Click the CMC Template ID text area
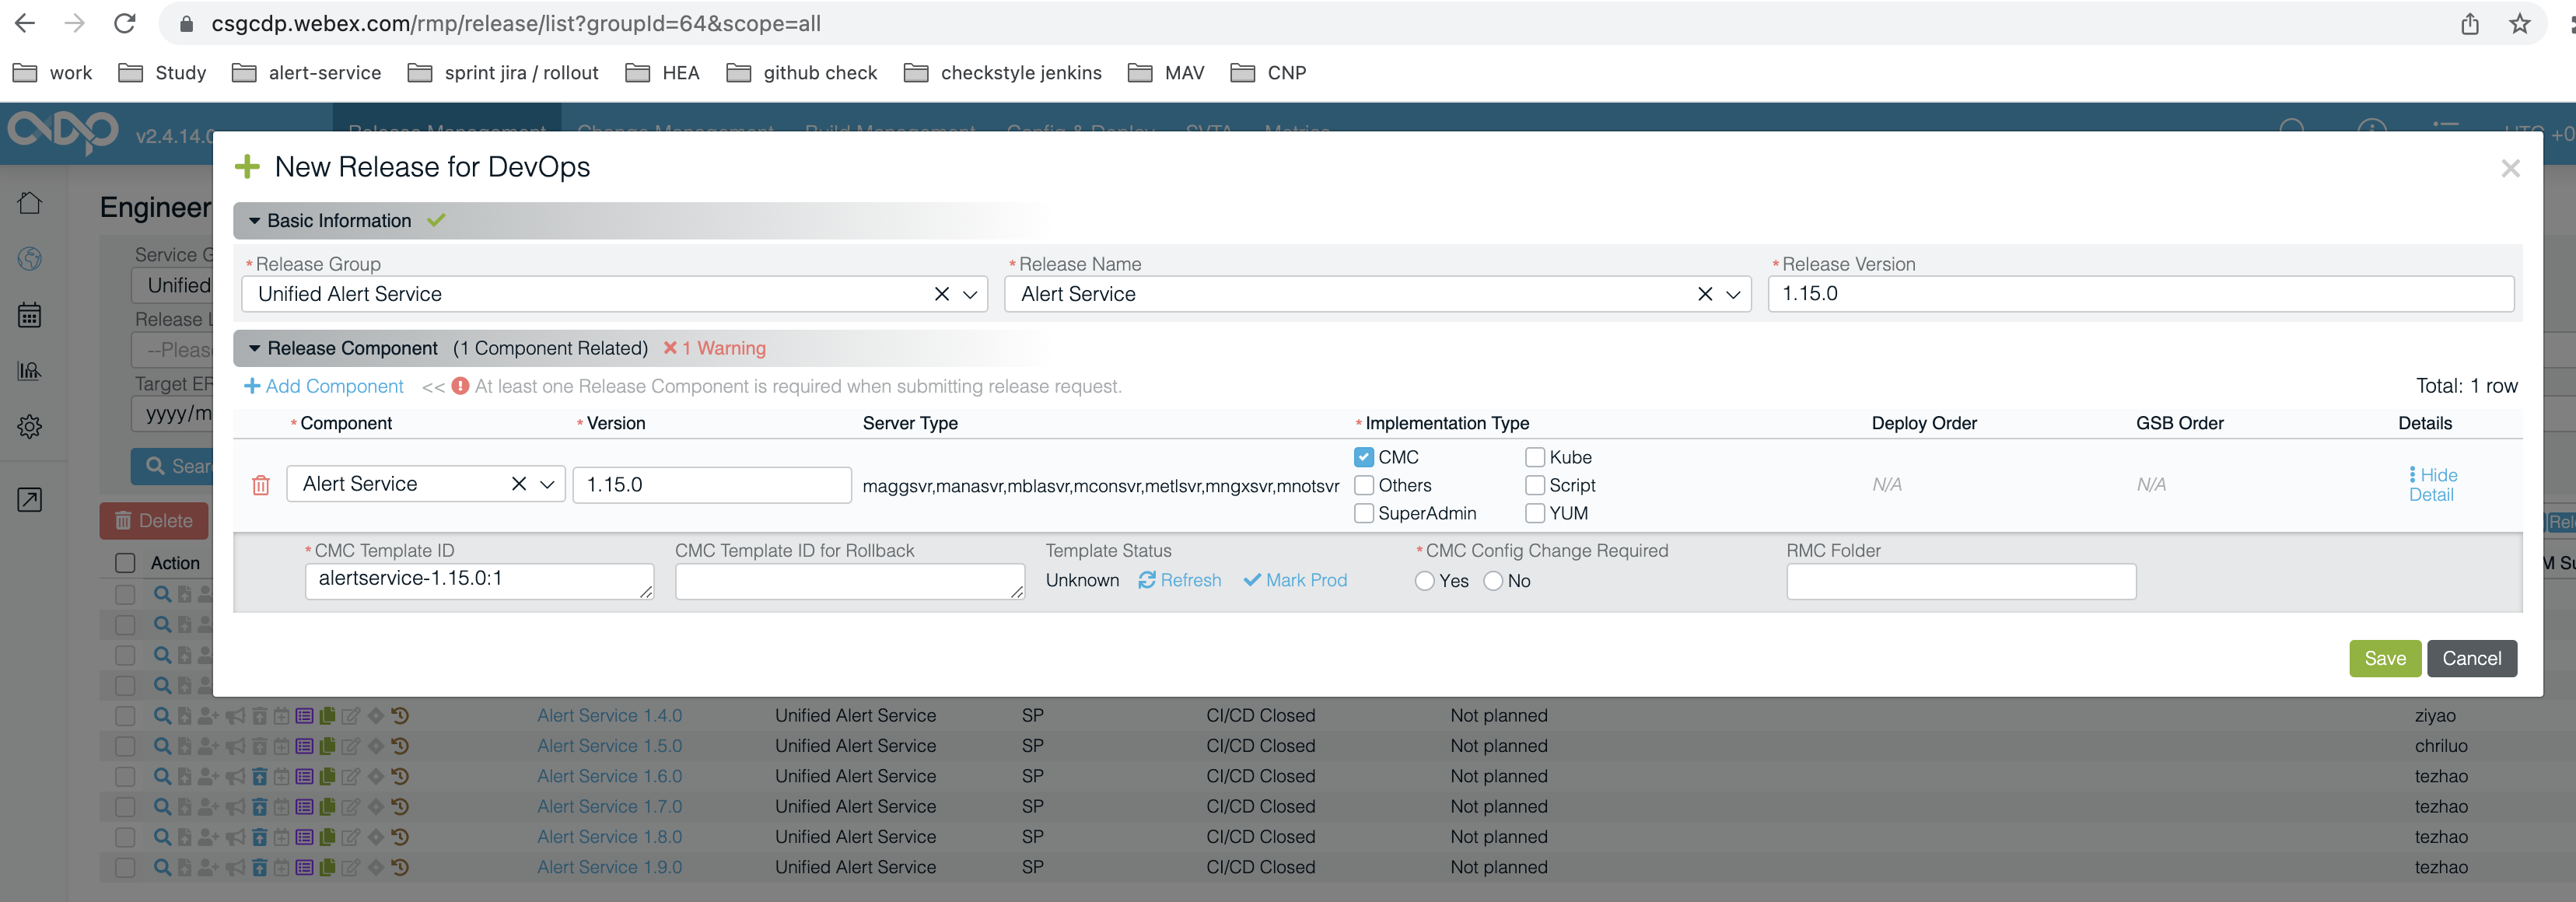The image size is (2576, 902). tap(479, 581)
